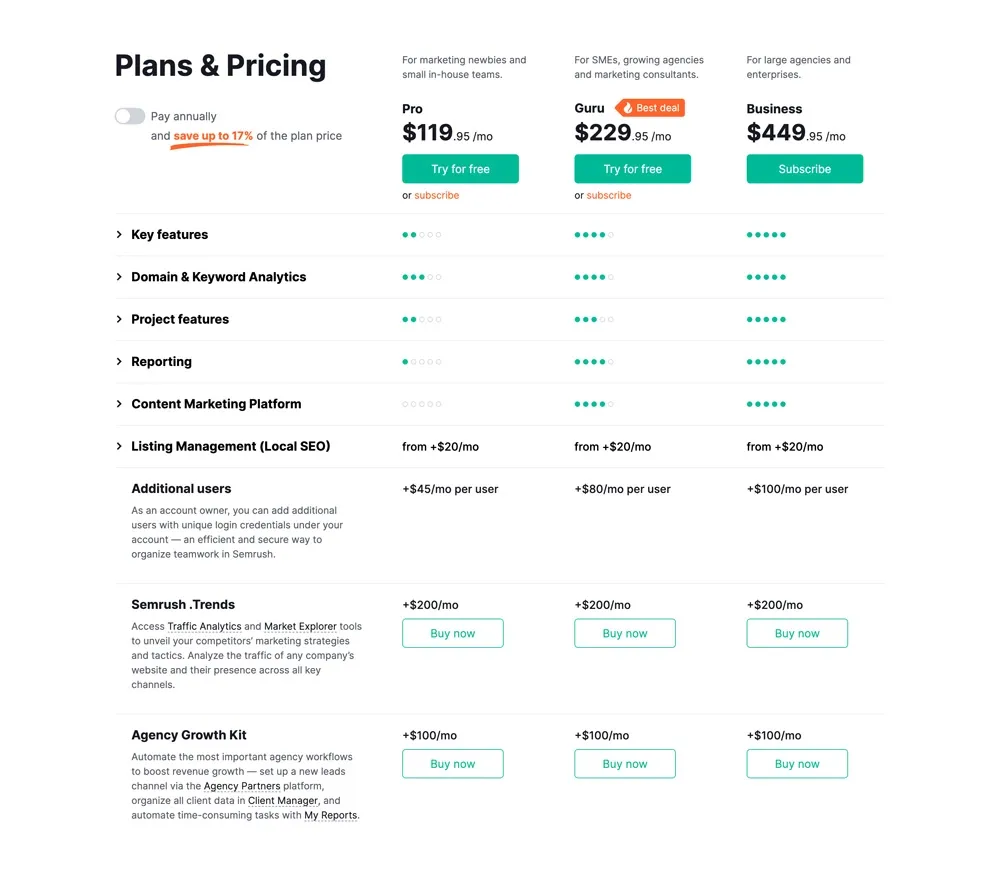
Task: Expand Listing Management (Local SEO) chevron
Action: [x=119, y=447]
